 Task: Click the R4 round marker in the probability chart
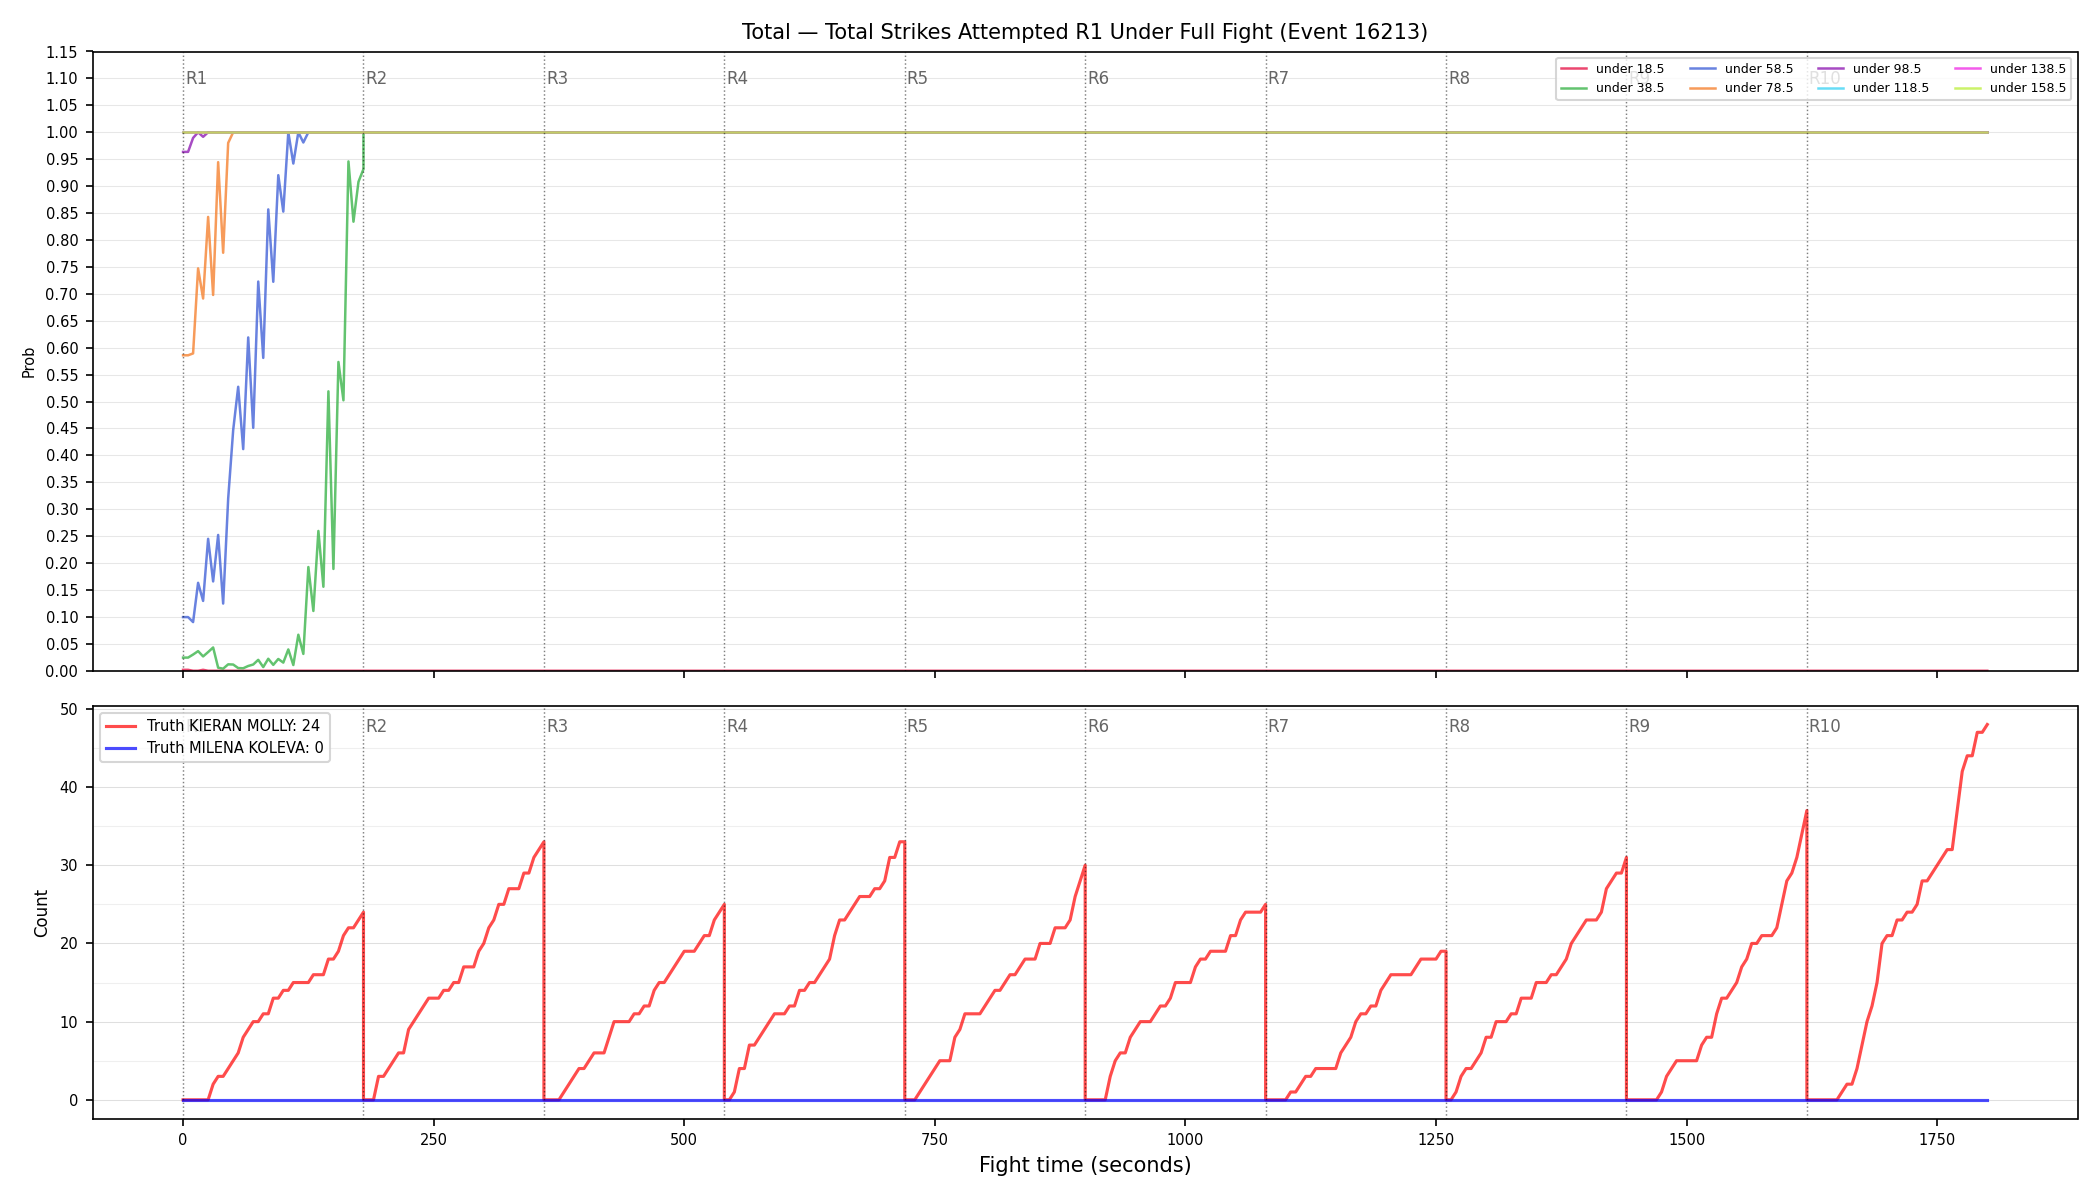click(737, 78)
